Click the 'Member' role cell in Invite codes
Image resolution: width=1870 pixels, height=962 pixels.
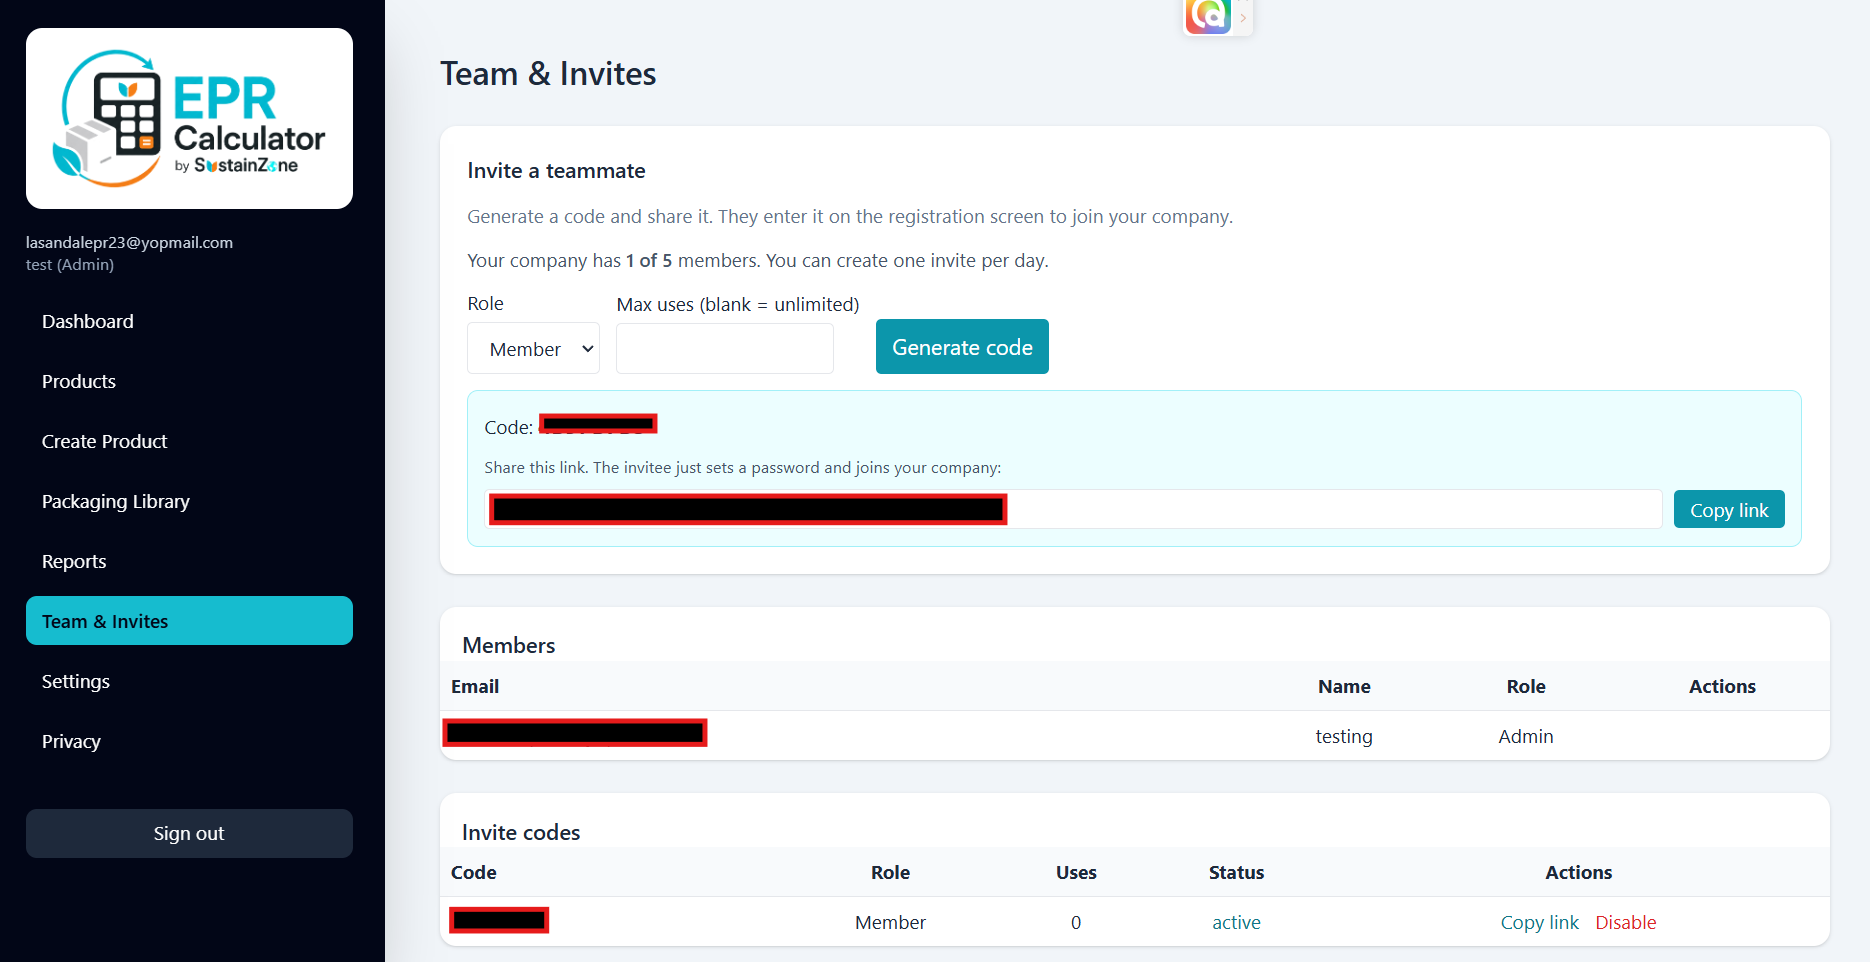coord(890,922)
